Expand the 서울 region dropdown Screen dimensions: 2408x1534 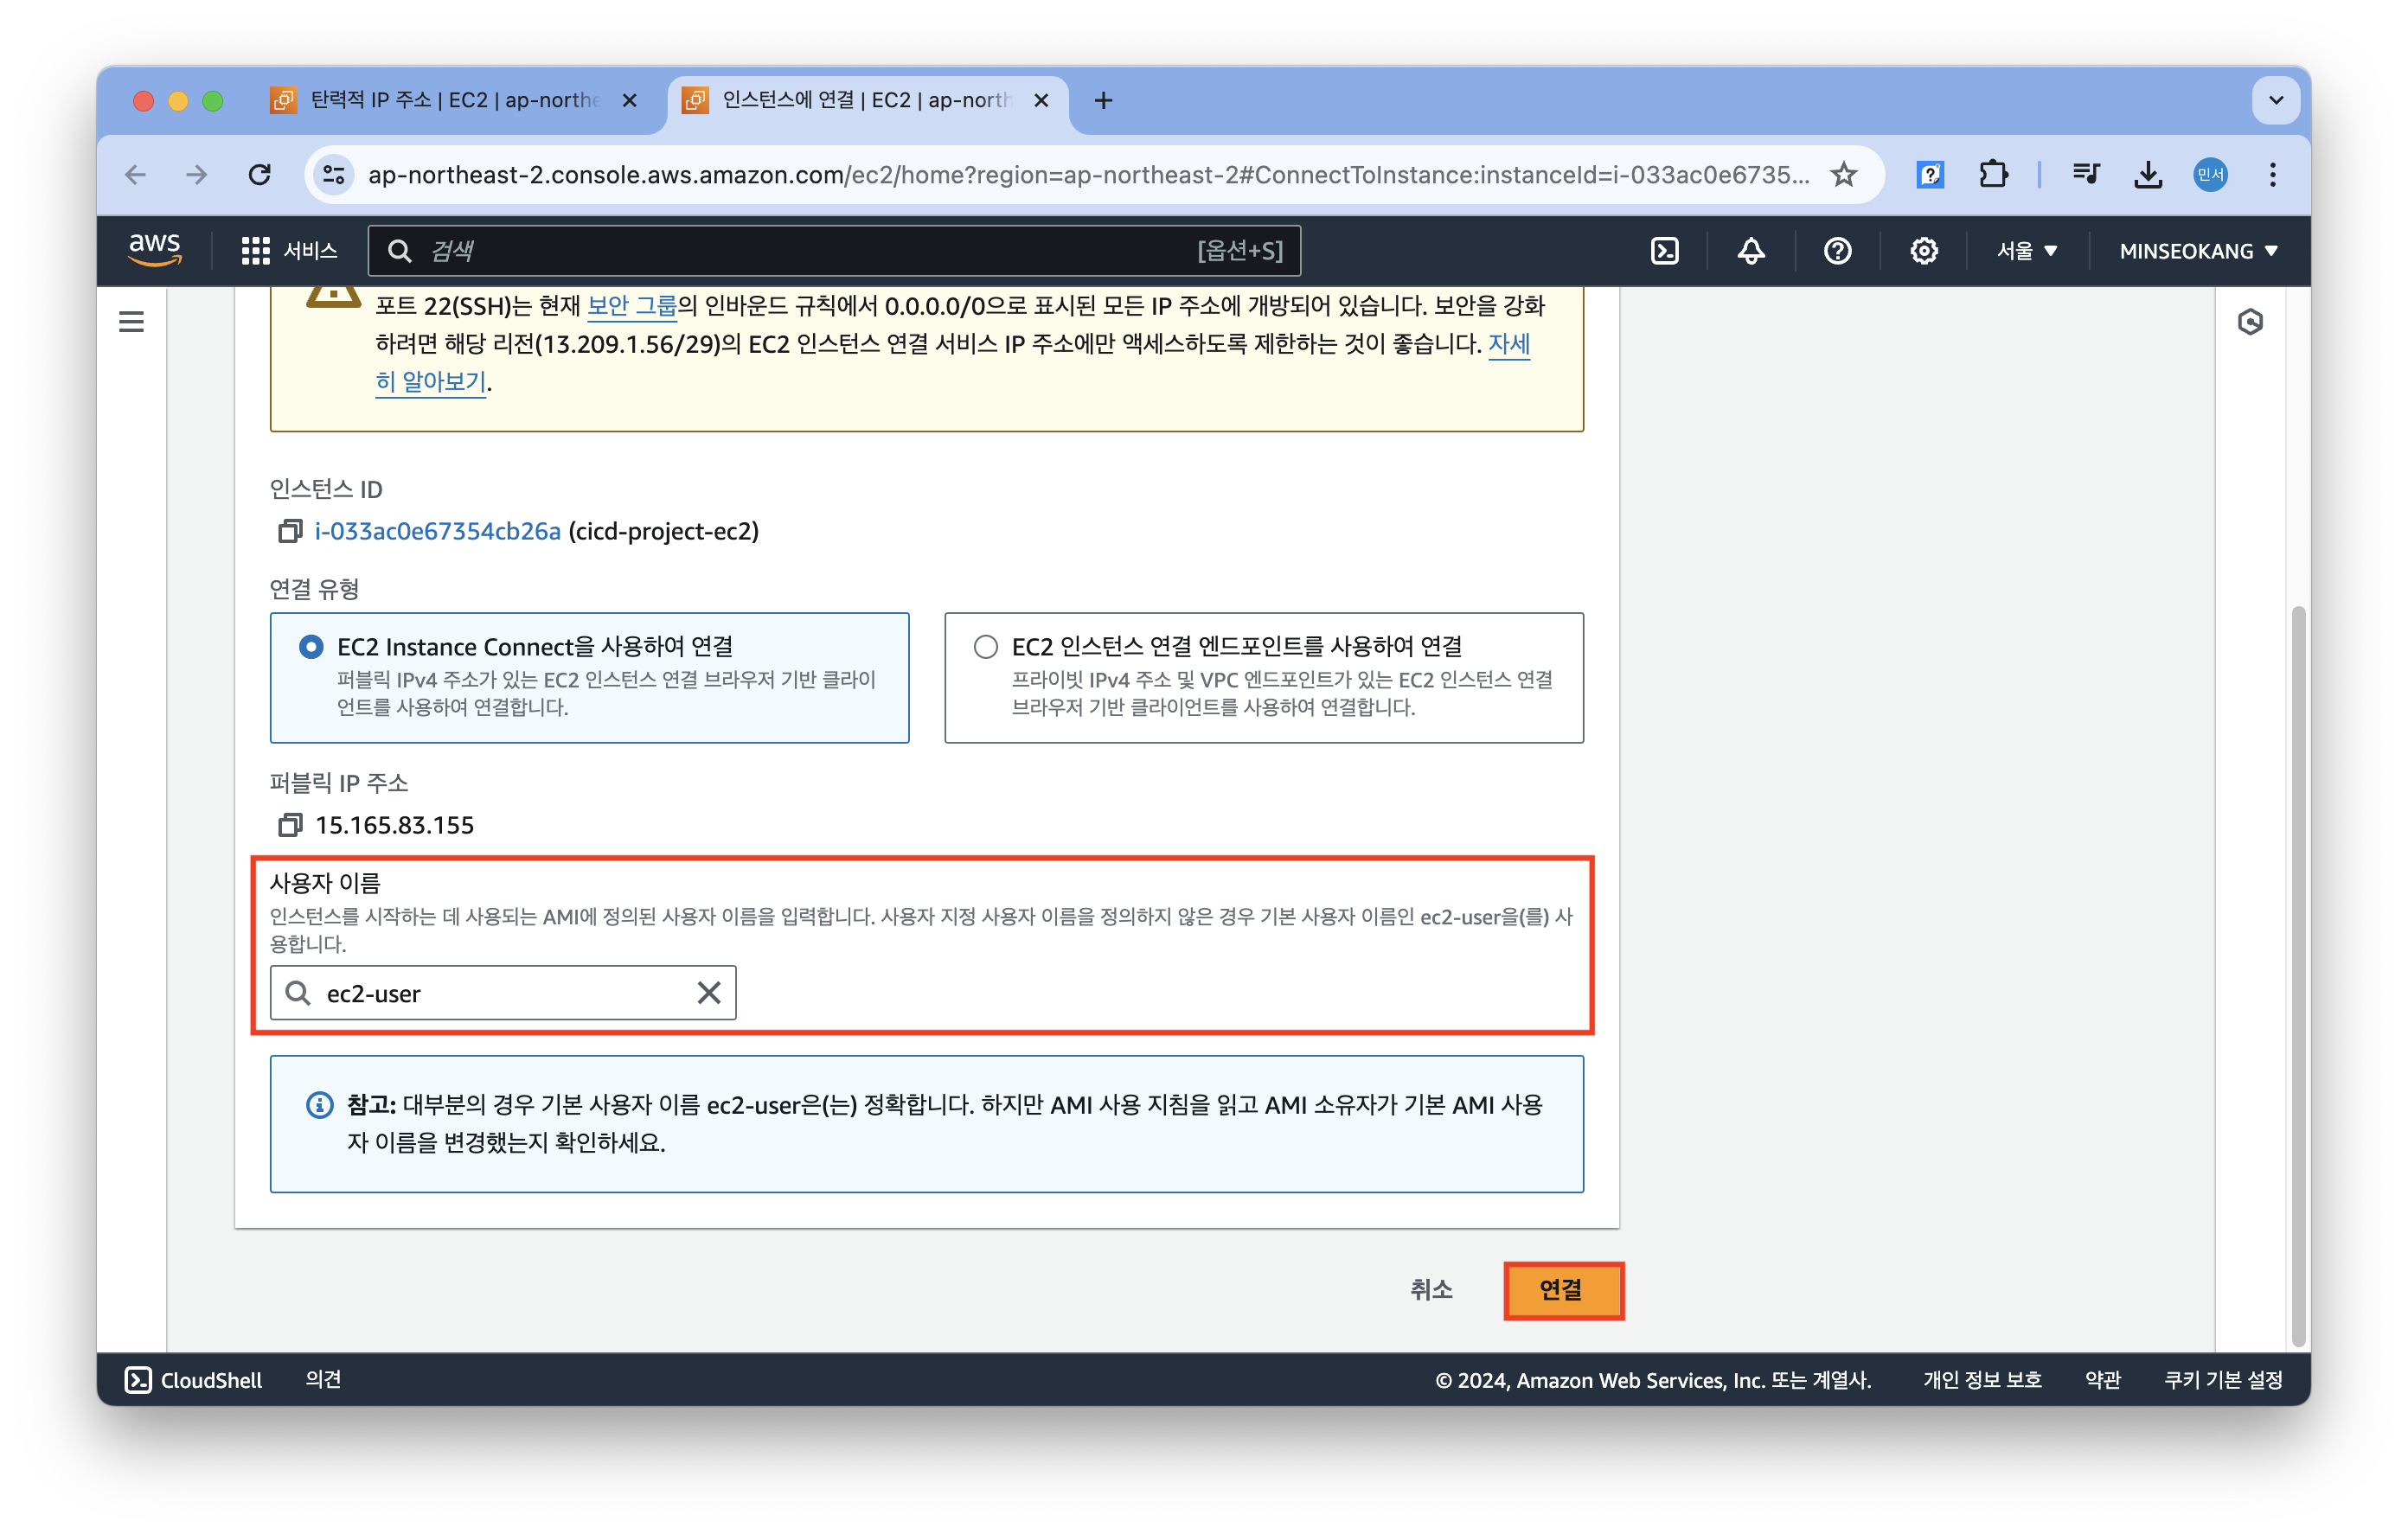pyautogui.click(x=2026, y=251)
